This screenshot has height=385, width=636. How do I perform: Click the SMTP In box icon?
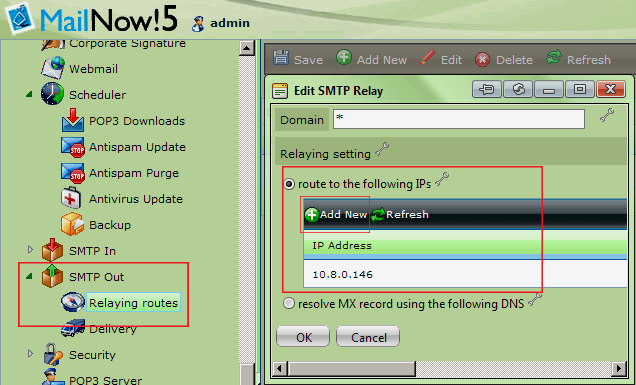point(53,249)
